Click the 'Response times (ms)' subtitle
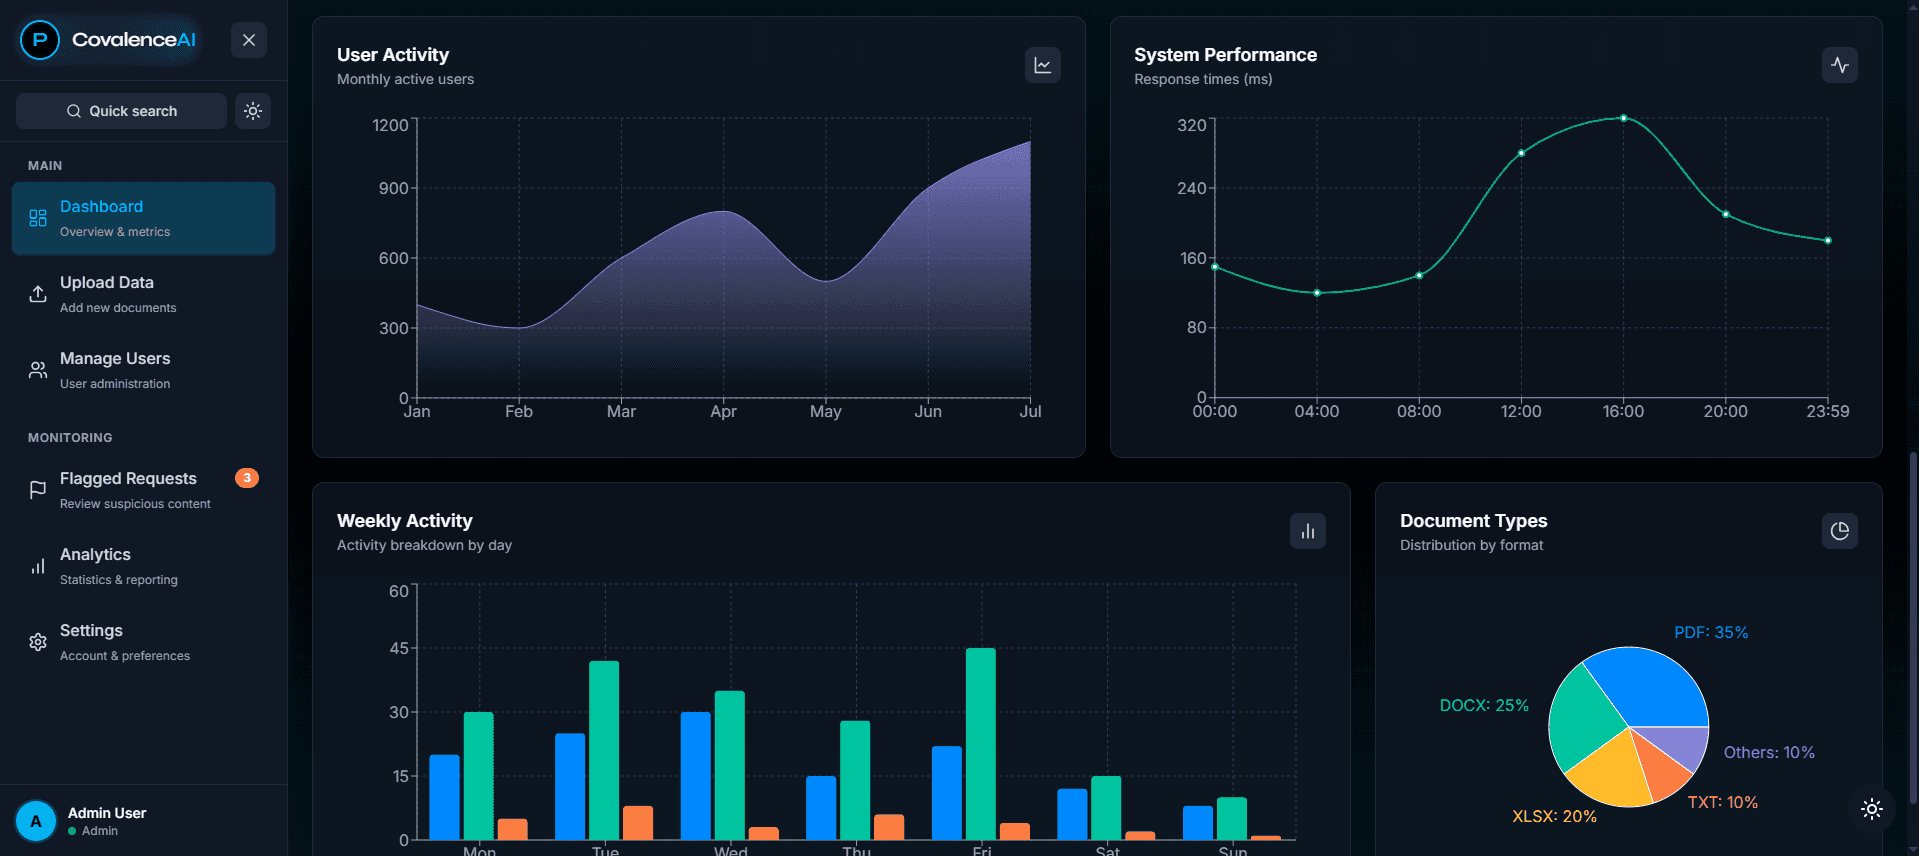 1203,79
